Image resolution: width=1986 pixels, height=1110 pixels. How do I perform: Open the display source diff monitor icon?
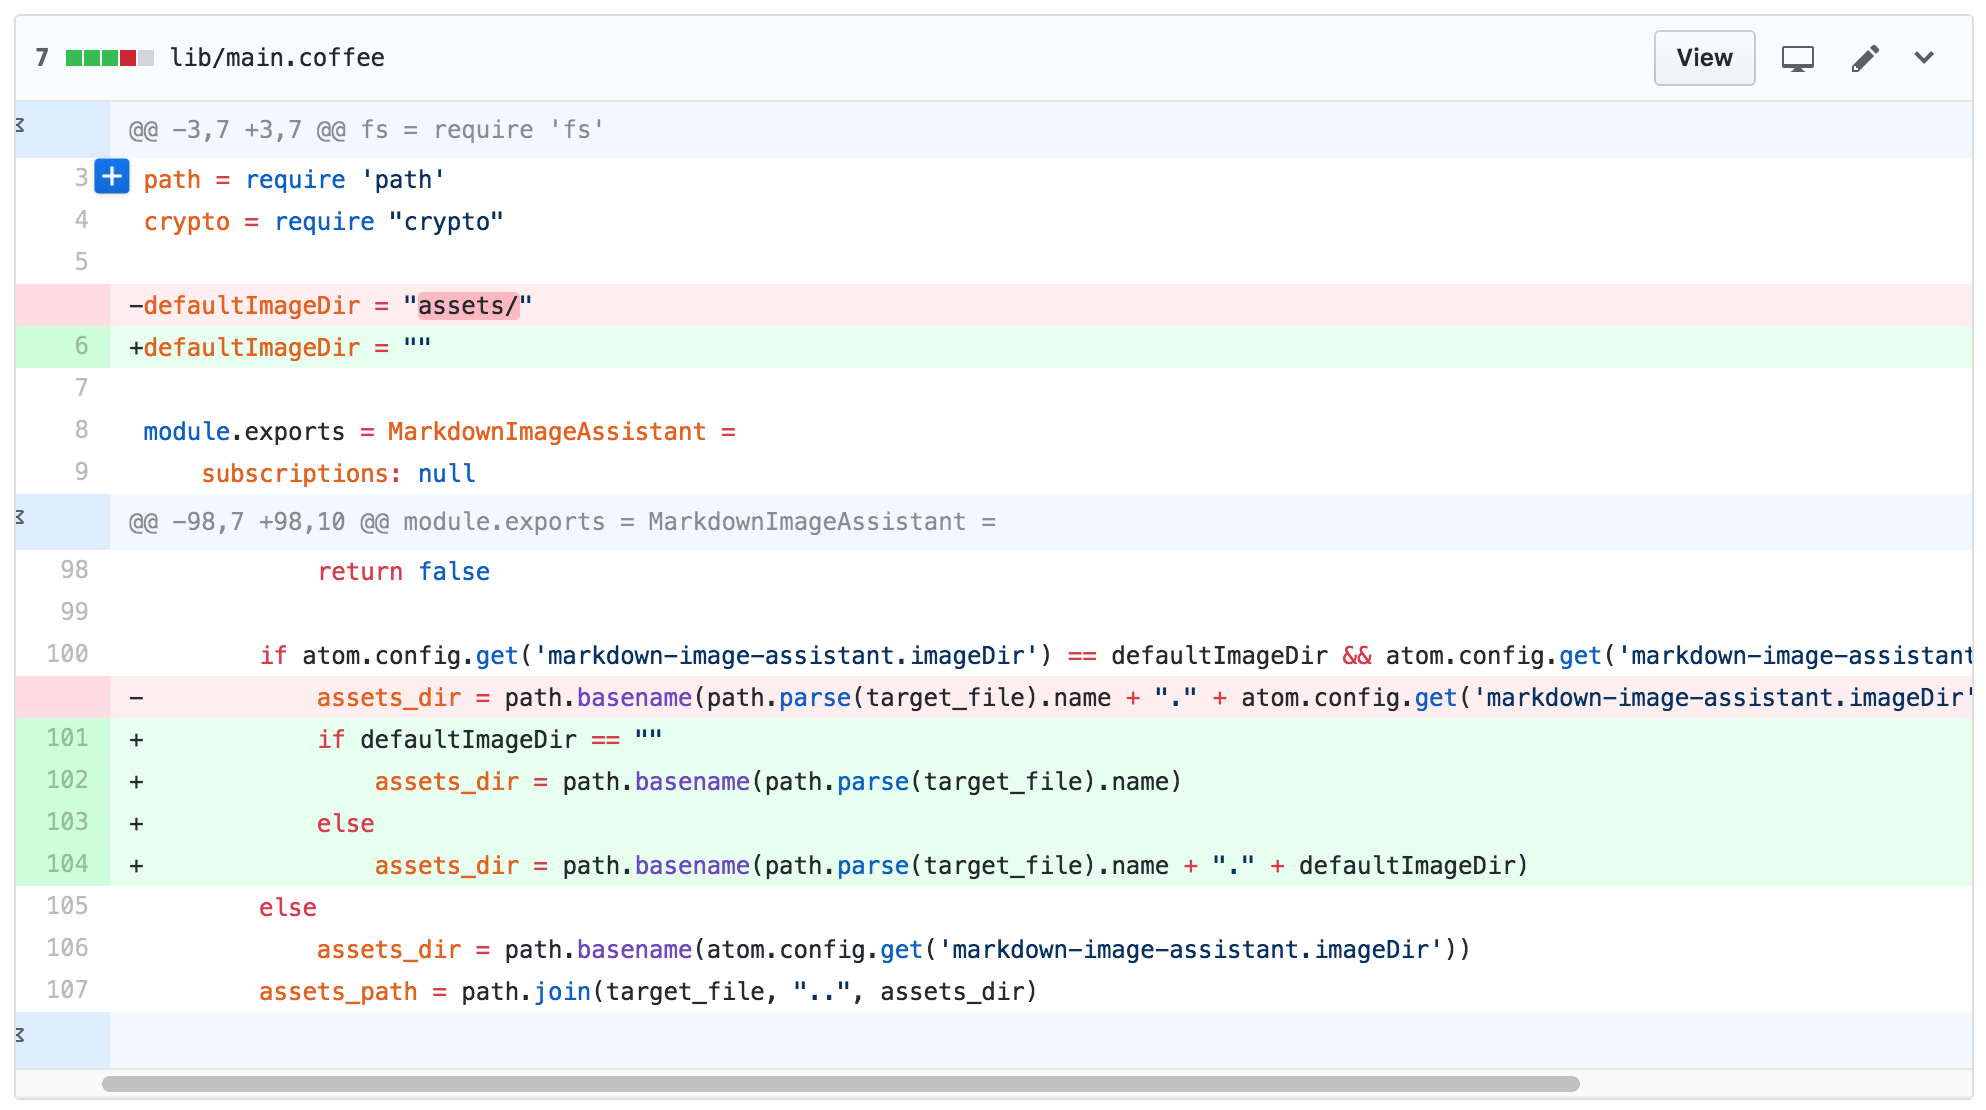pos(1797,59)
